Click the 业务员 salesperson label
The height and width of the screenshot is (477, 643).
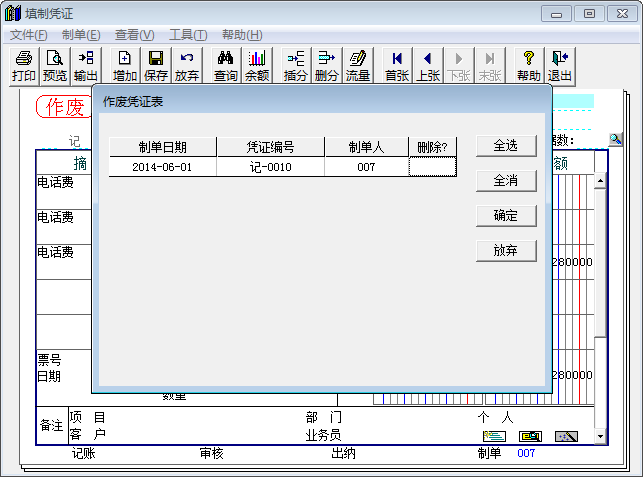tap(323, 435)
